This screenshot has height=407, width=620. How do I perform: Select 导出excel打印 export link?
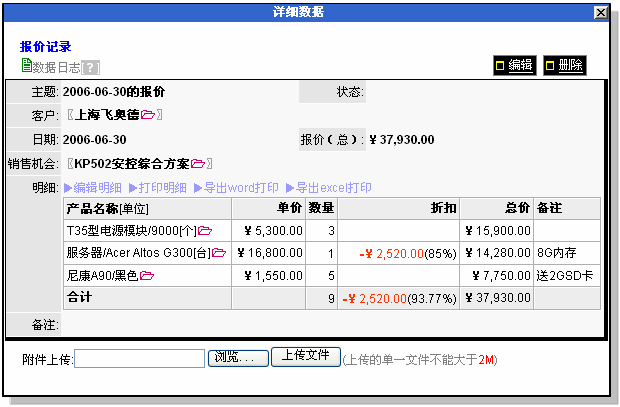click(x=329, y=188)
